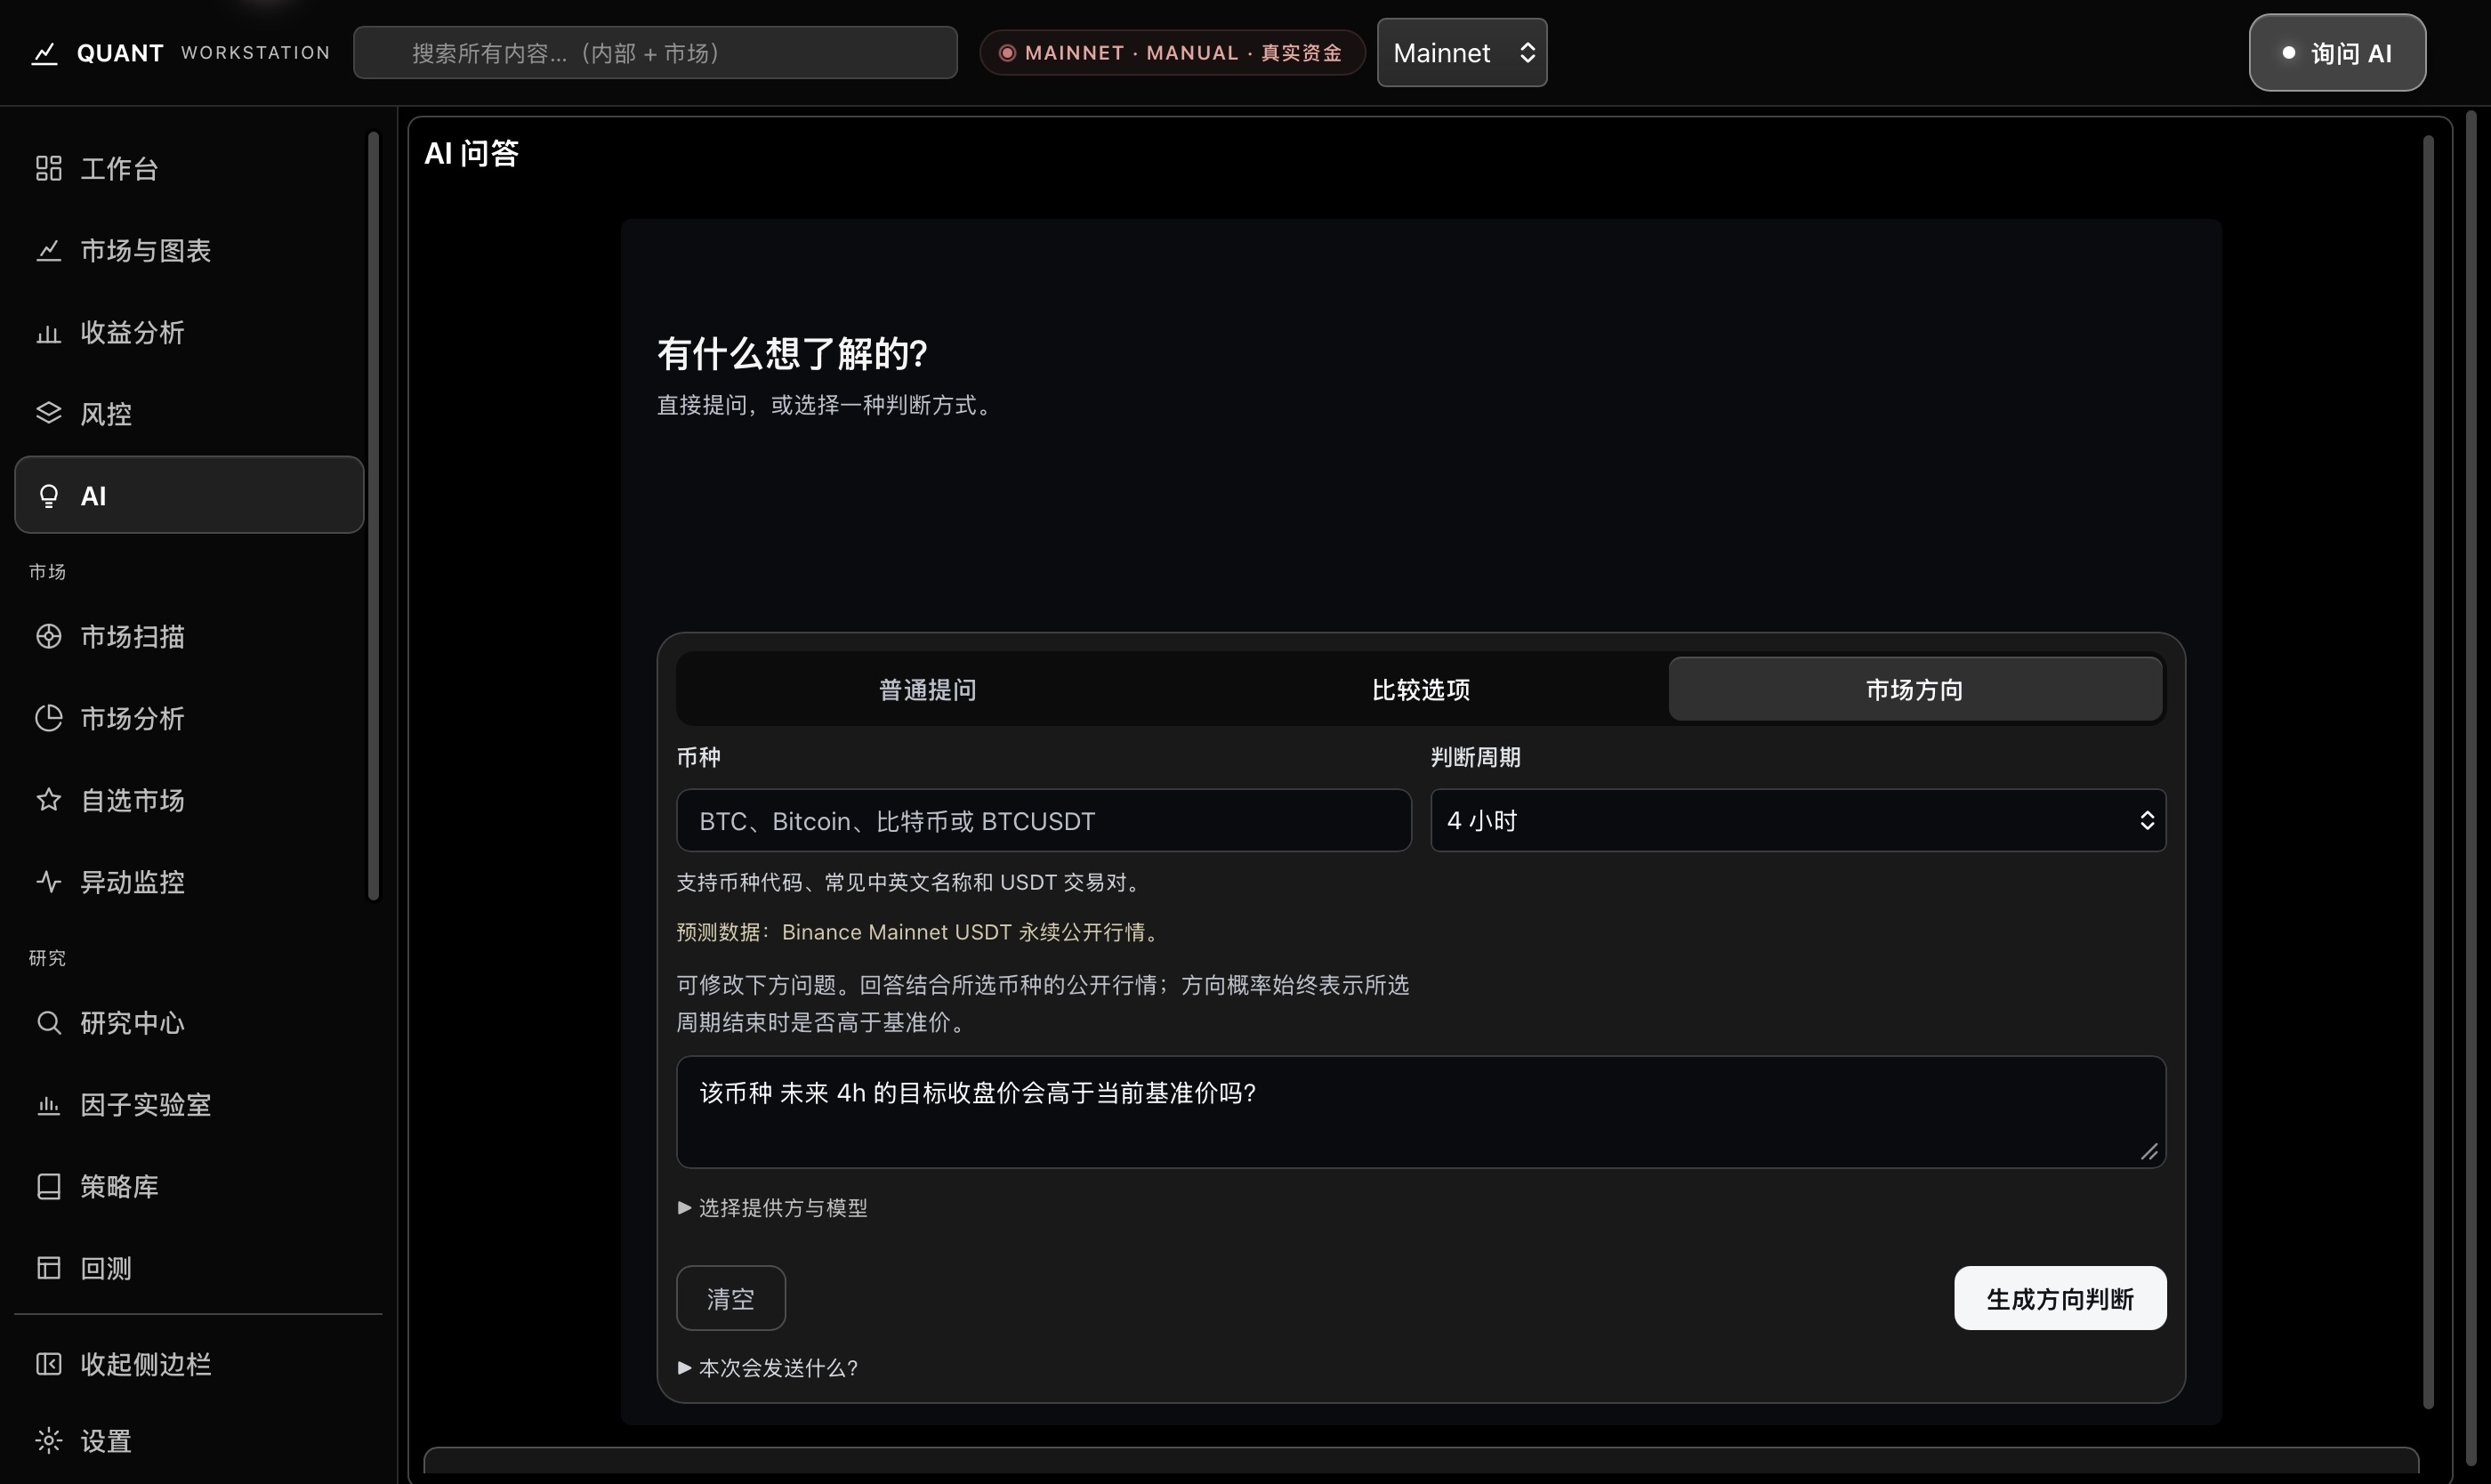Click the 因子实验室 chart icon
The width and height of the screenshot is (2491, 1484).
pos(48,1104)
